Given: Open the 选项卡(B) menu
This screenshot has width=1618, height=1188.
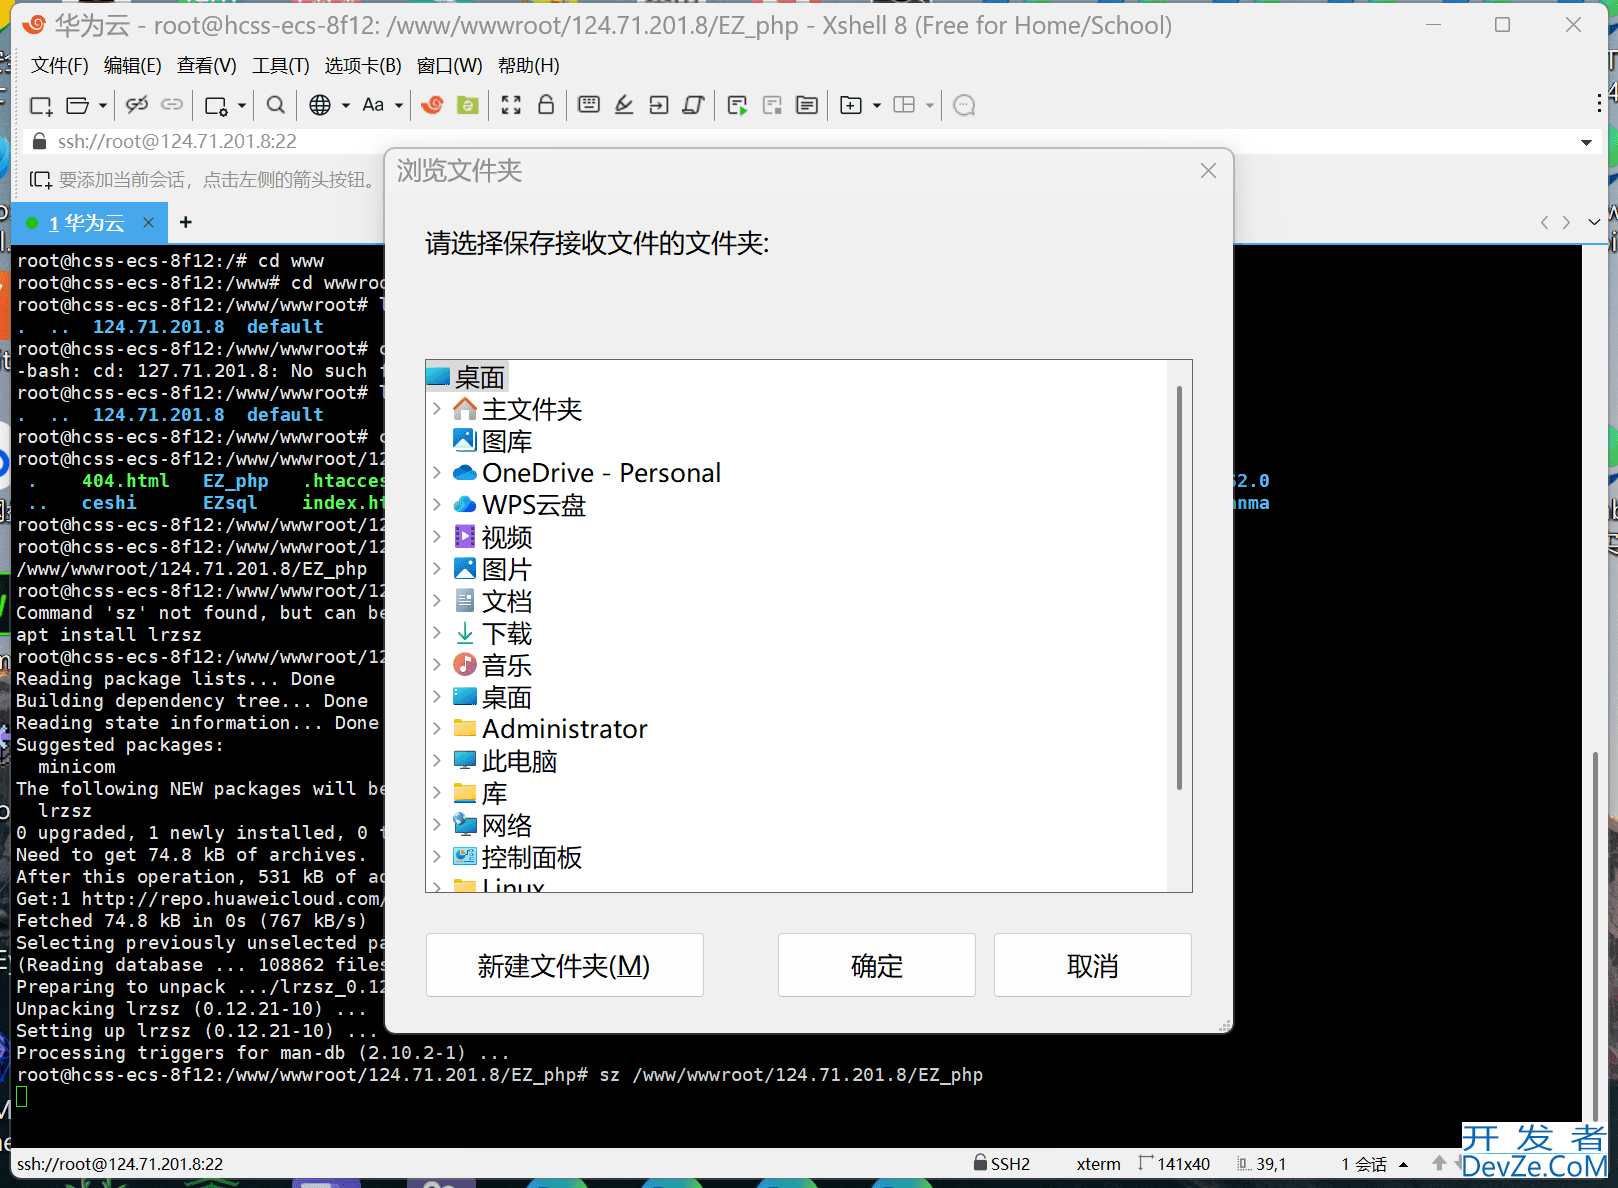Looking at the screenshot, I should tap(363, 66).
